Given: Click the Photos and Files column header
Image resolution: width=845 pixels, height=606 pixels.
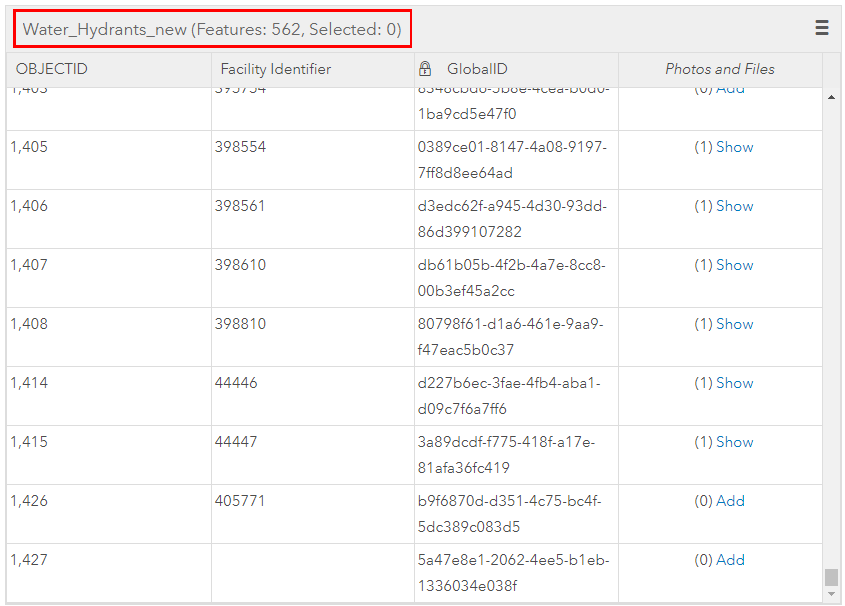Looking at the screenshot, I should (720, 69).
